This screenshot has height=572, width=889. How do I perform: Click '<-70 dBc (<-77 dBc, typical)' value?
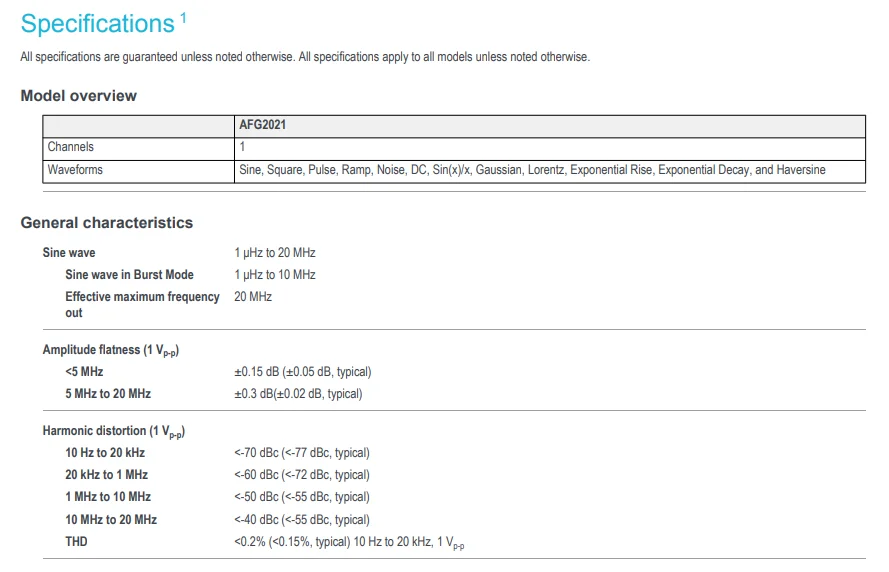(302, 453)
